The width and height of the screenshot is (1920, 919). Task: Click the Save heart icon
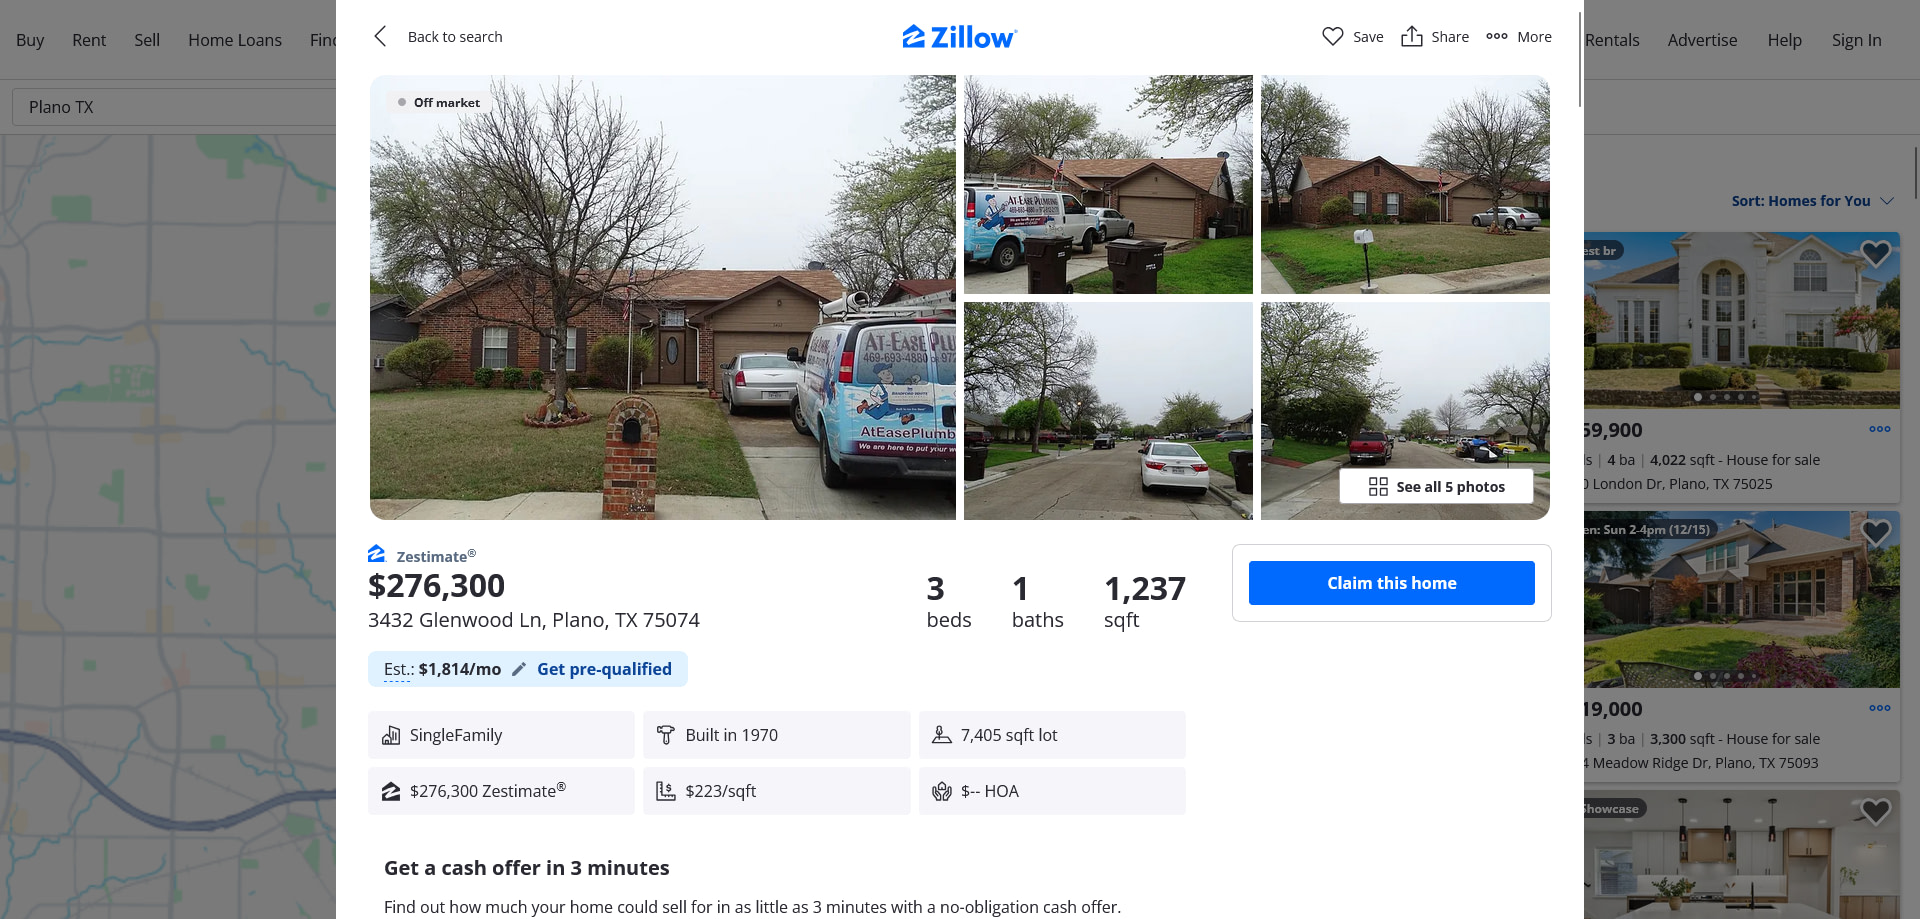pyautogui.click(x=1332, y=37)
